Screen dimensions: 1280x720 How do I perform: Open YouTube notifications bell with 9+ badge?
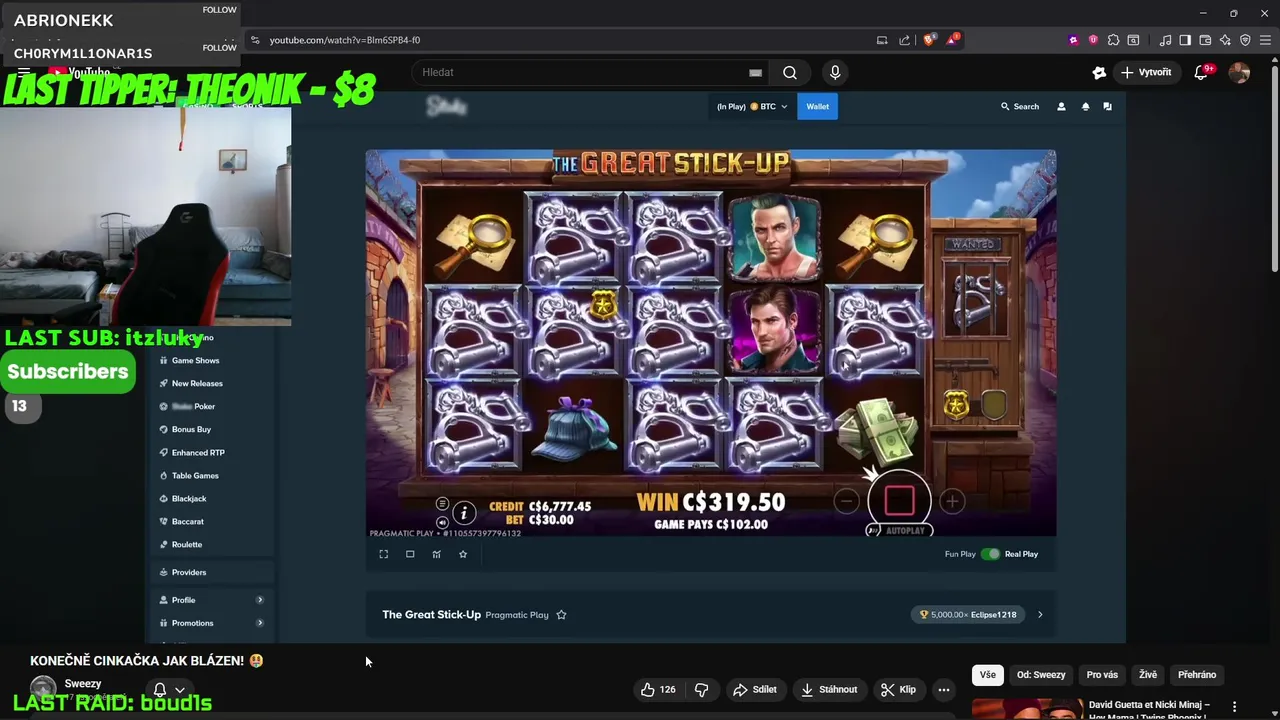1202,72
